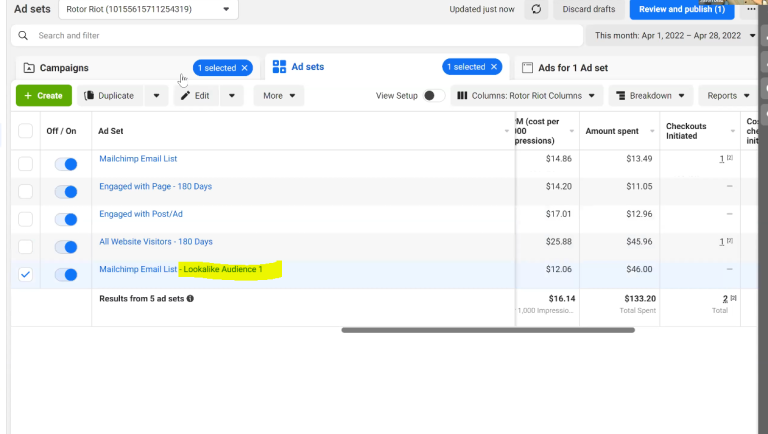Clear the selection on the Campaigns tab
This screenshot has height=434, width=768.
[244, 68]
